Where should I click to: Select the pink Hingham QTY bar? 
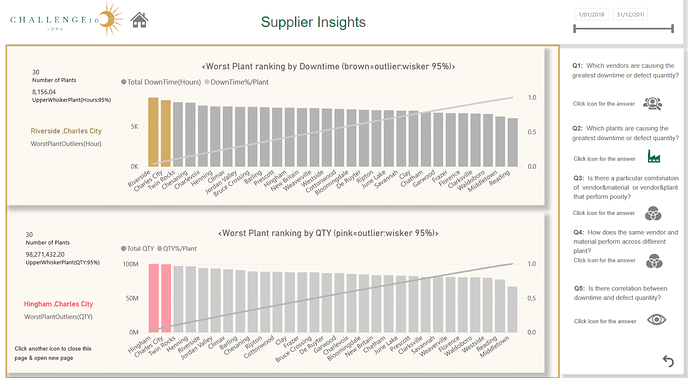tap(154, 298)
